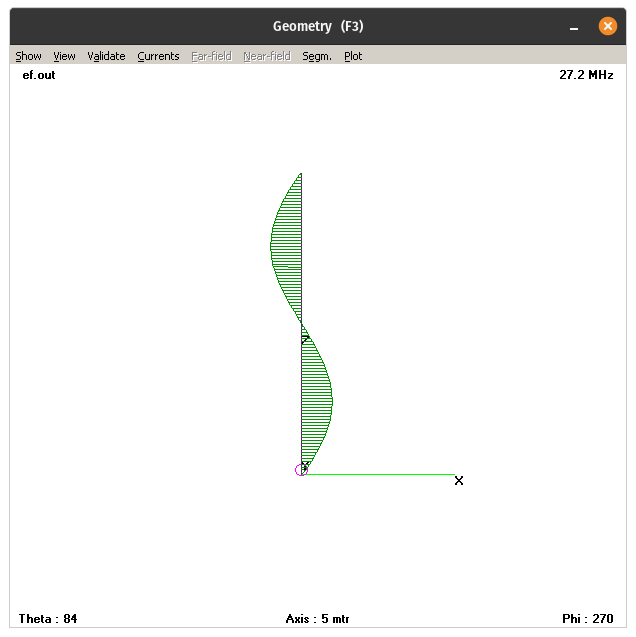
Task: Click the Axis : 5 mtr scale label
Action: (x=317, y=619)
